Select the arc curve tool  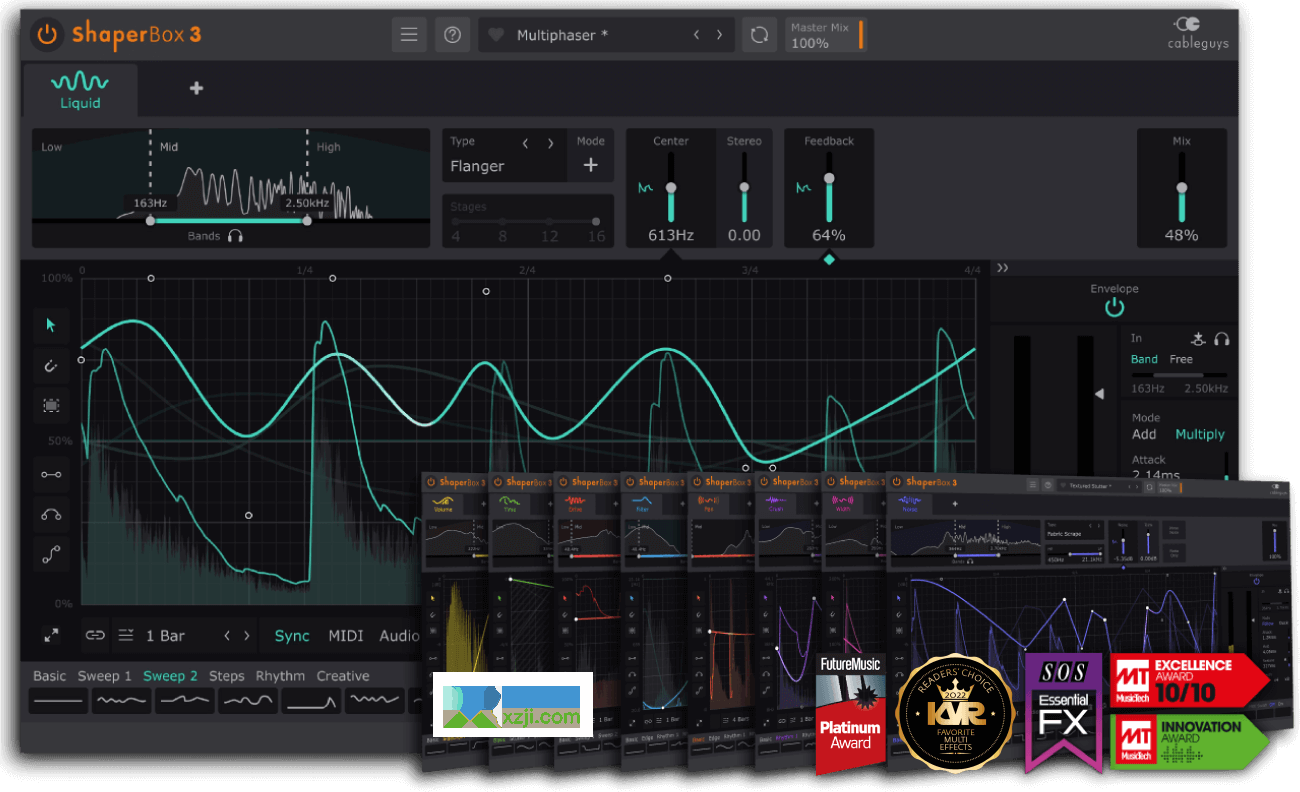51,514
